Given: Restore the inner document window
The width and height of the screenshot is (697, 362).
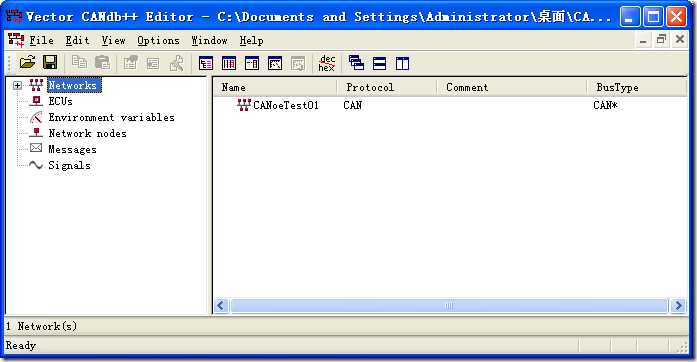Looking at the screenshot, I should 661,40.
